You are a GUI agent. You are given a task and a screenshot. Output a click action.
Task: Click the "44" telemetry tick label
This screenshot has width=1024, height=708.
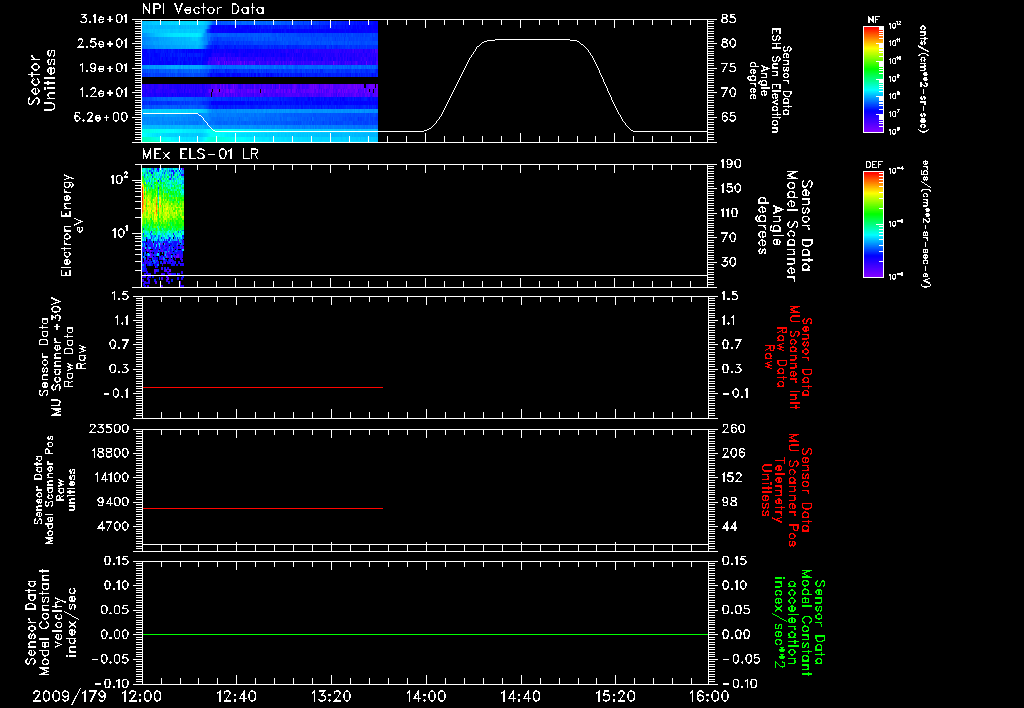[x=729, y=526]
